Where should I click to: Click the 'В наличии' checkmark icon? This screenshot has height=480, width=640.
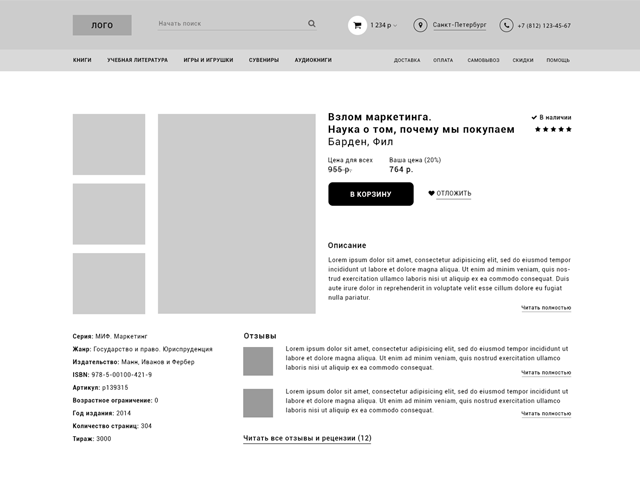(534, 118)
